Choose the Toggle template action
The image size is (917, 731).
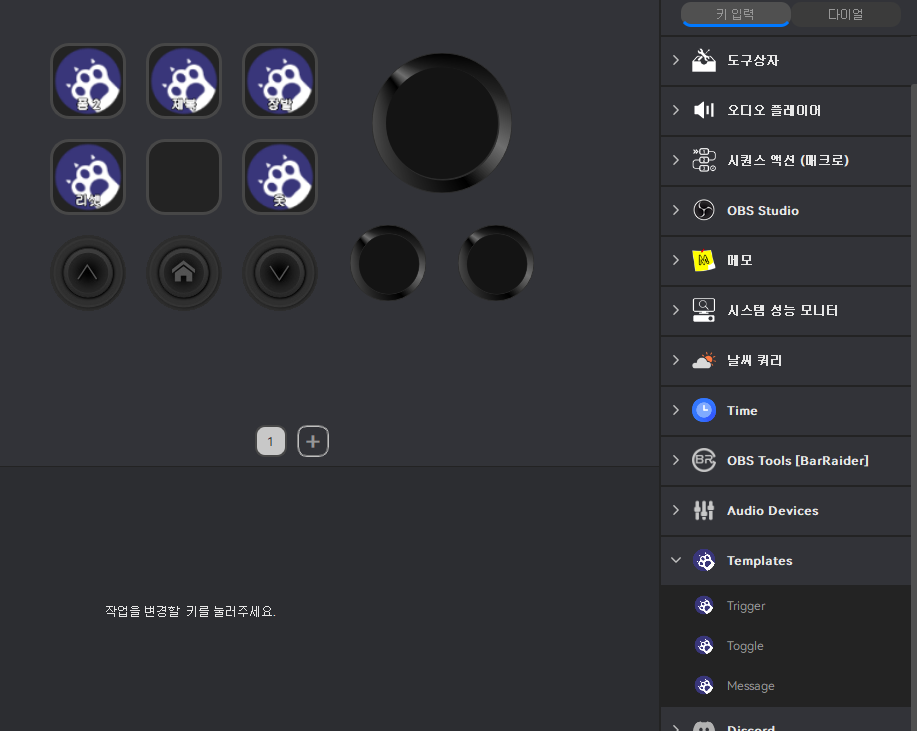tap(745, 646)
